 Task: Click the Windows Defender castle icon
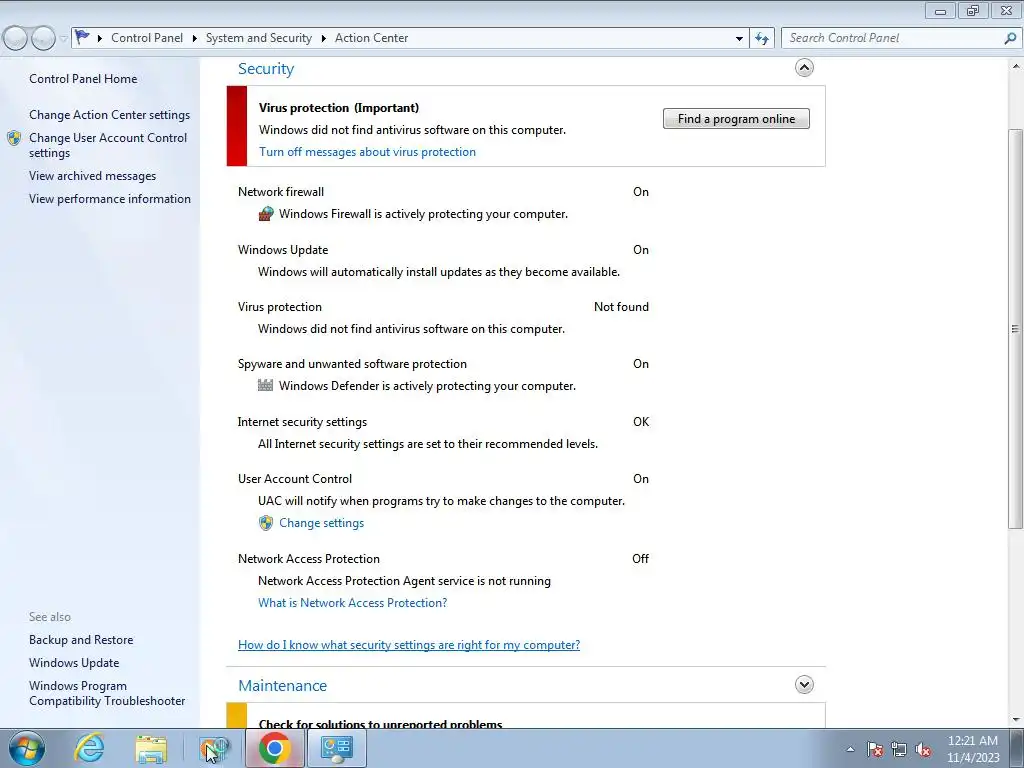tap(265, 385)
